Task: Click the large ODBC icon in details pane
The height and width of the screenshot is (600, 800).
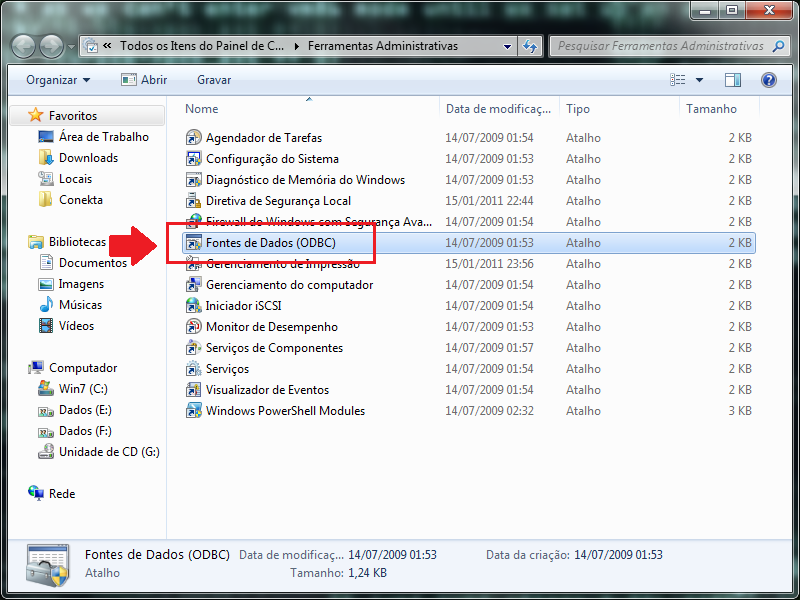Action: [48, 565]
